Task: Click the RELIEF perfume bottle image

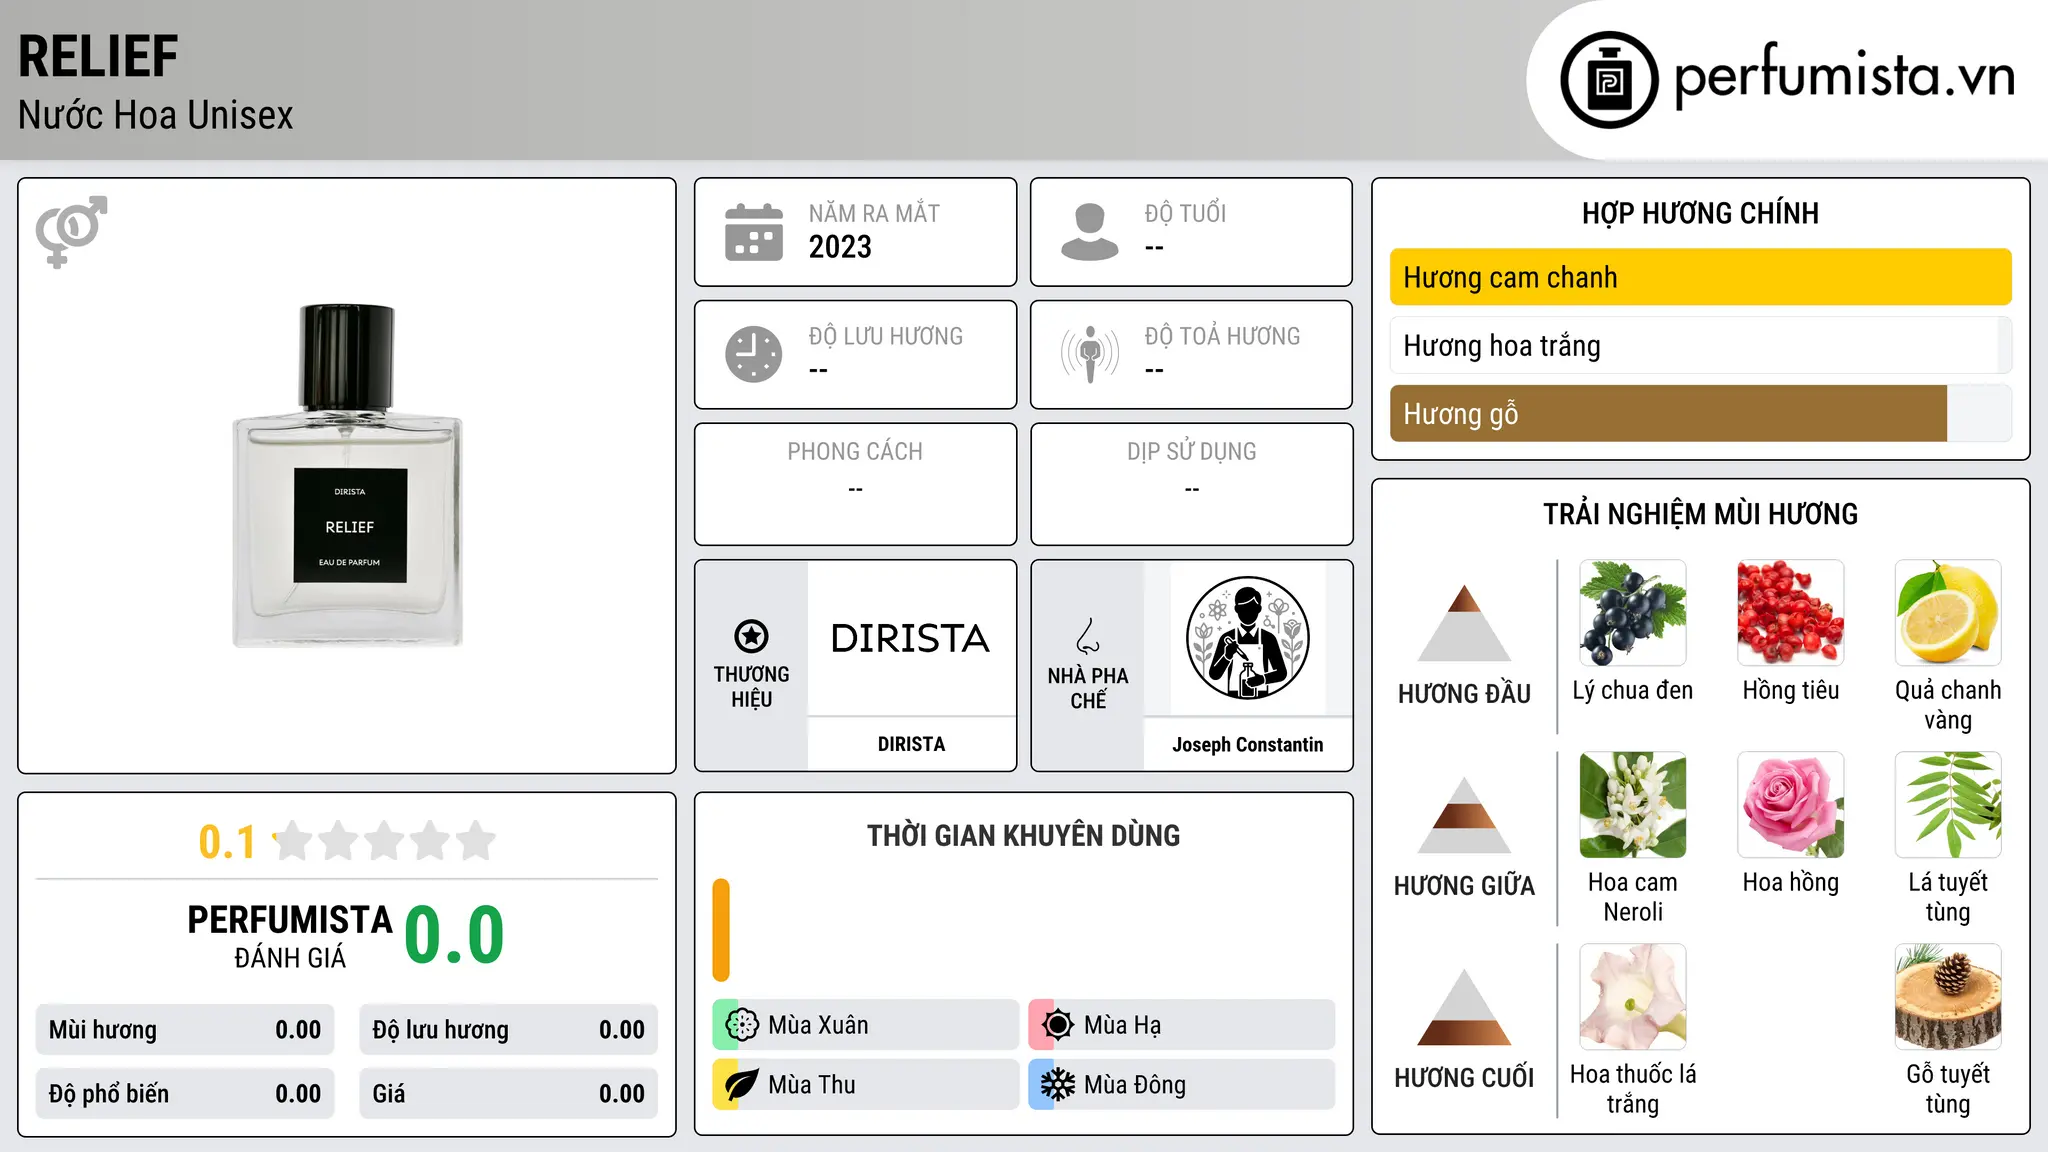Action: (x=348, y=476)
